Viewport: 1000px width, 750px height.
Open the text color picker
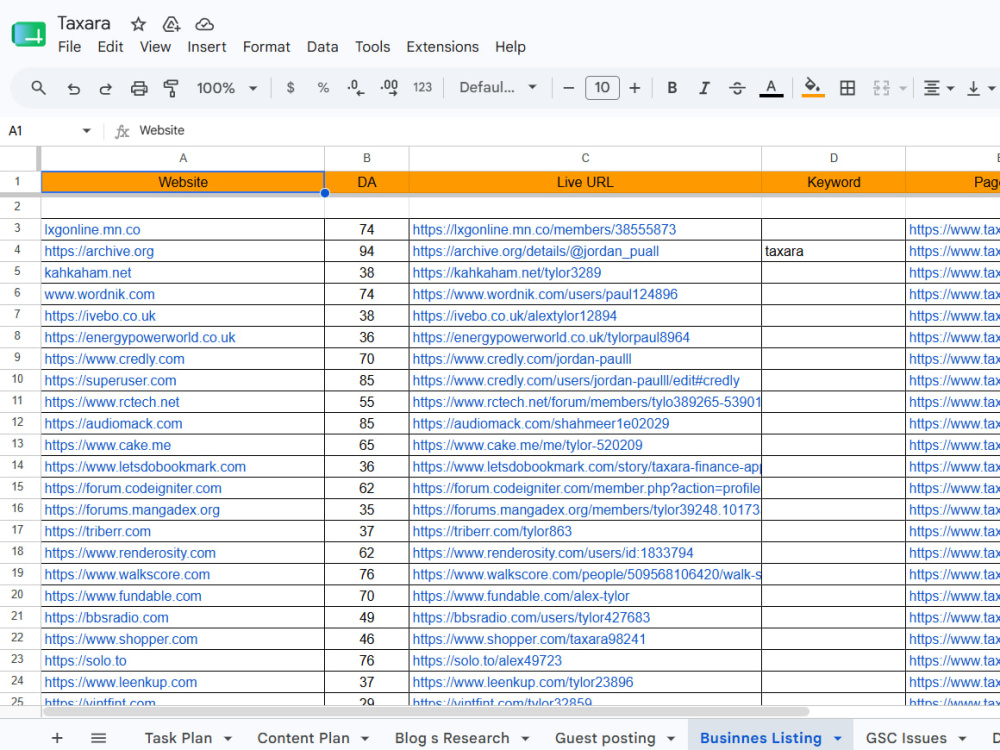[771, 88]
